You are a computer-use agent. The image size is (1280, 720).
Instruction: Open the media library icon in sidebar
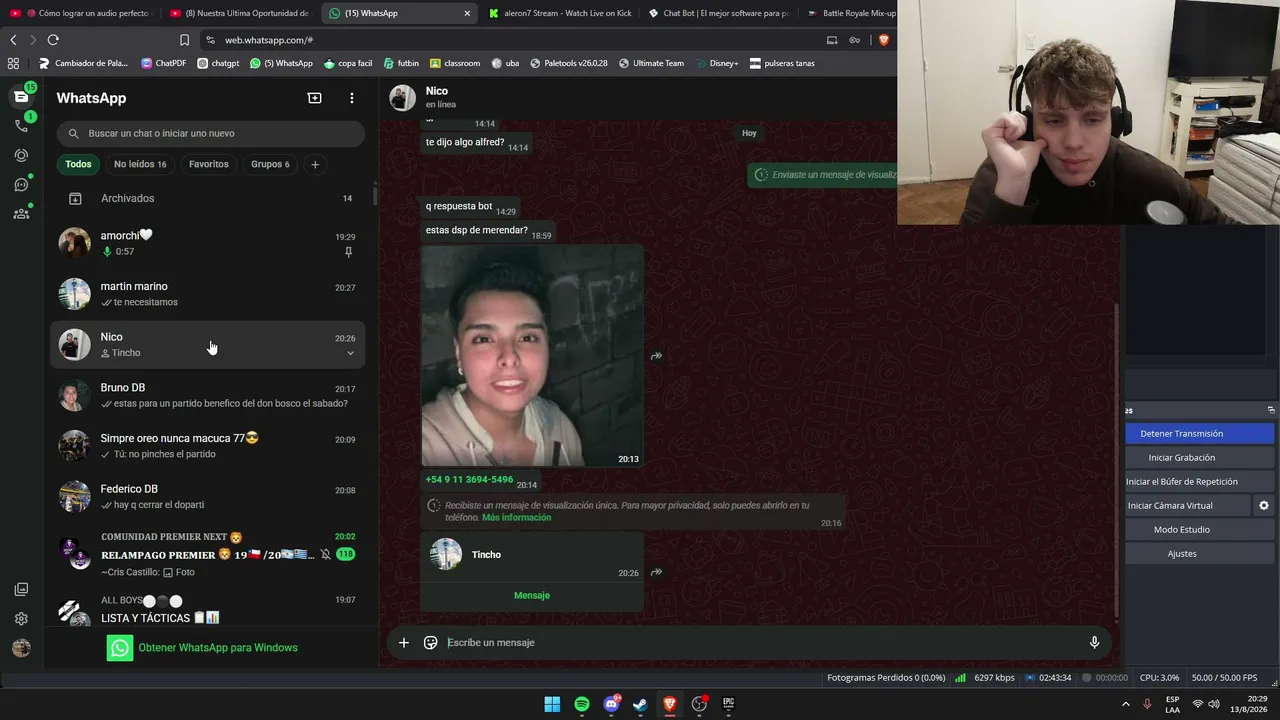pyautogui.click(x=21, y=590)
